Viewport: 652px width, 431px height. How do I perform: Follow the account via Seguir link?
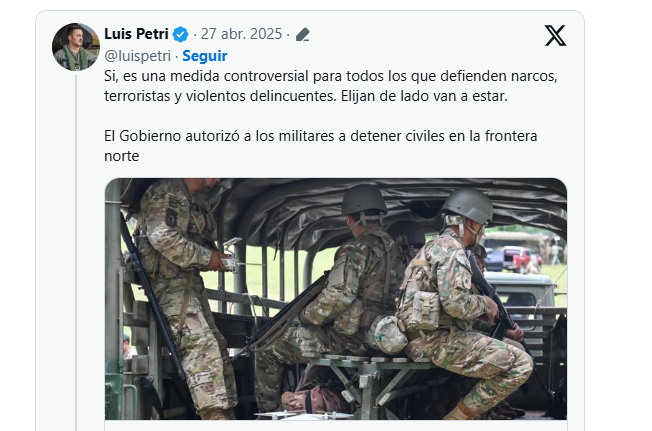[205, 56]
